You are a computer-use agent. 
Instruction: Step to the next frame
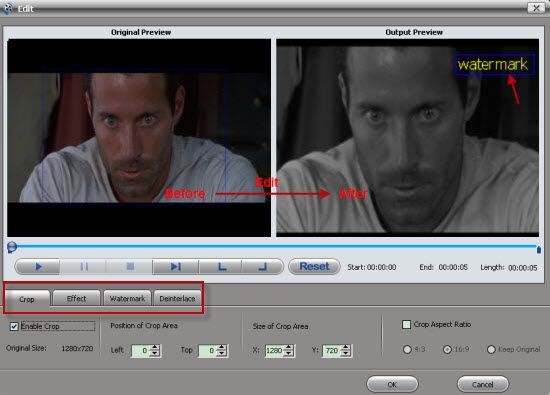point(175,267)
